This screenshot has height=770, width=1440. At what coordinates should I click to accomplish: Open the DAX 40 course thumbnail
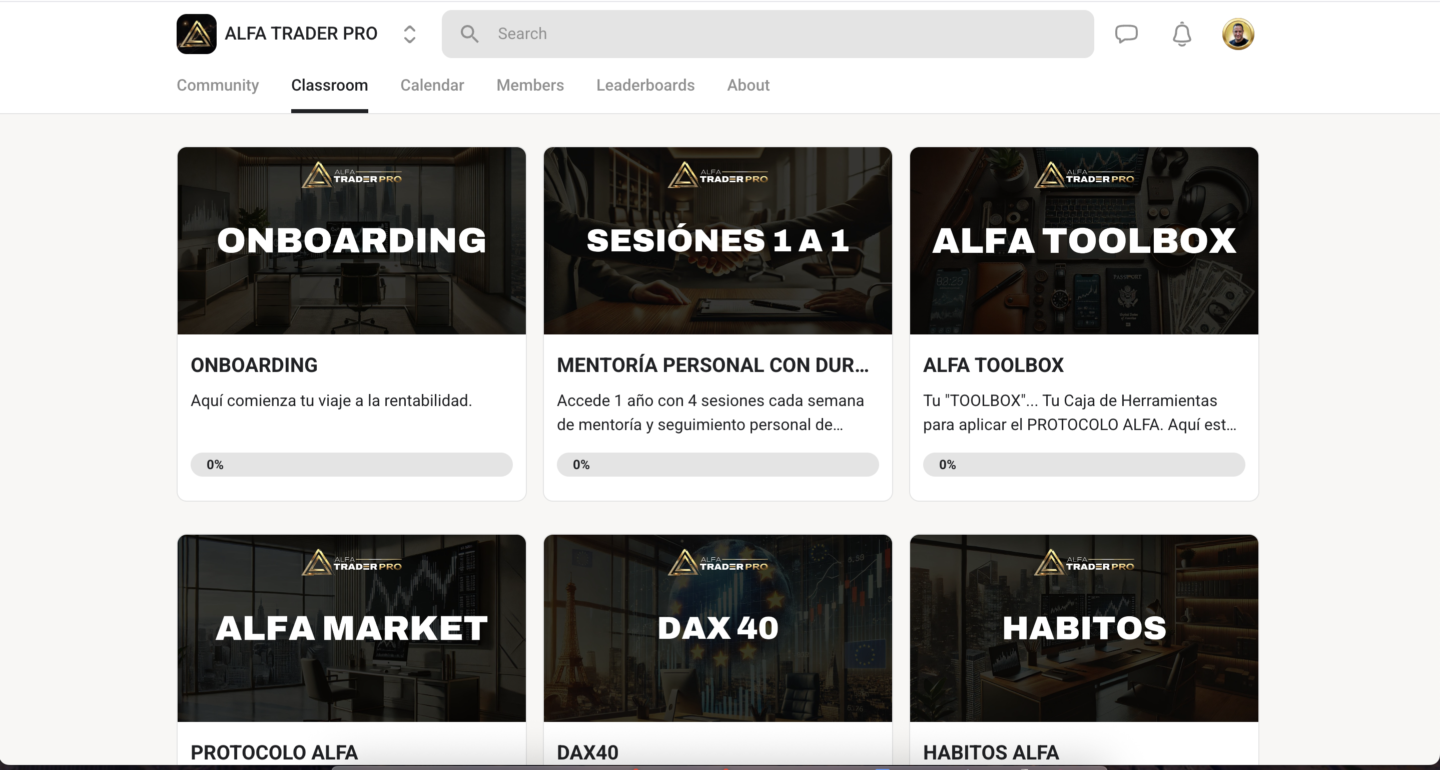tap(718, 628)
